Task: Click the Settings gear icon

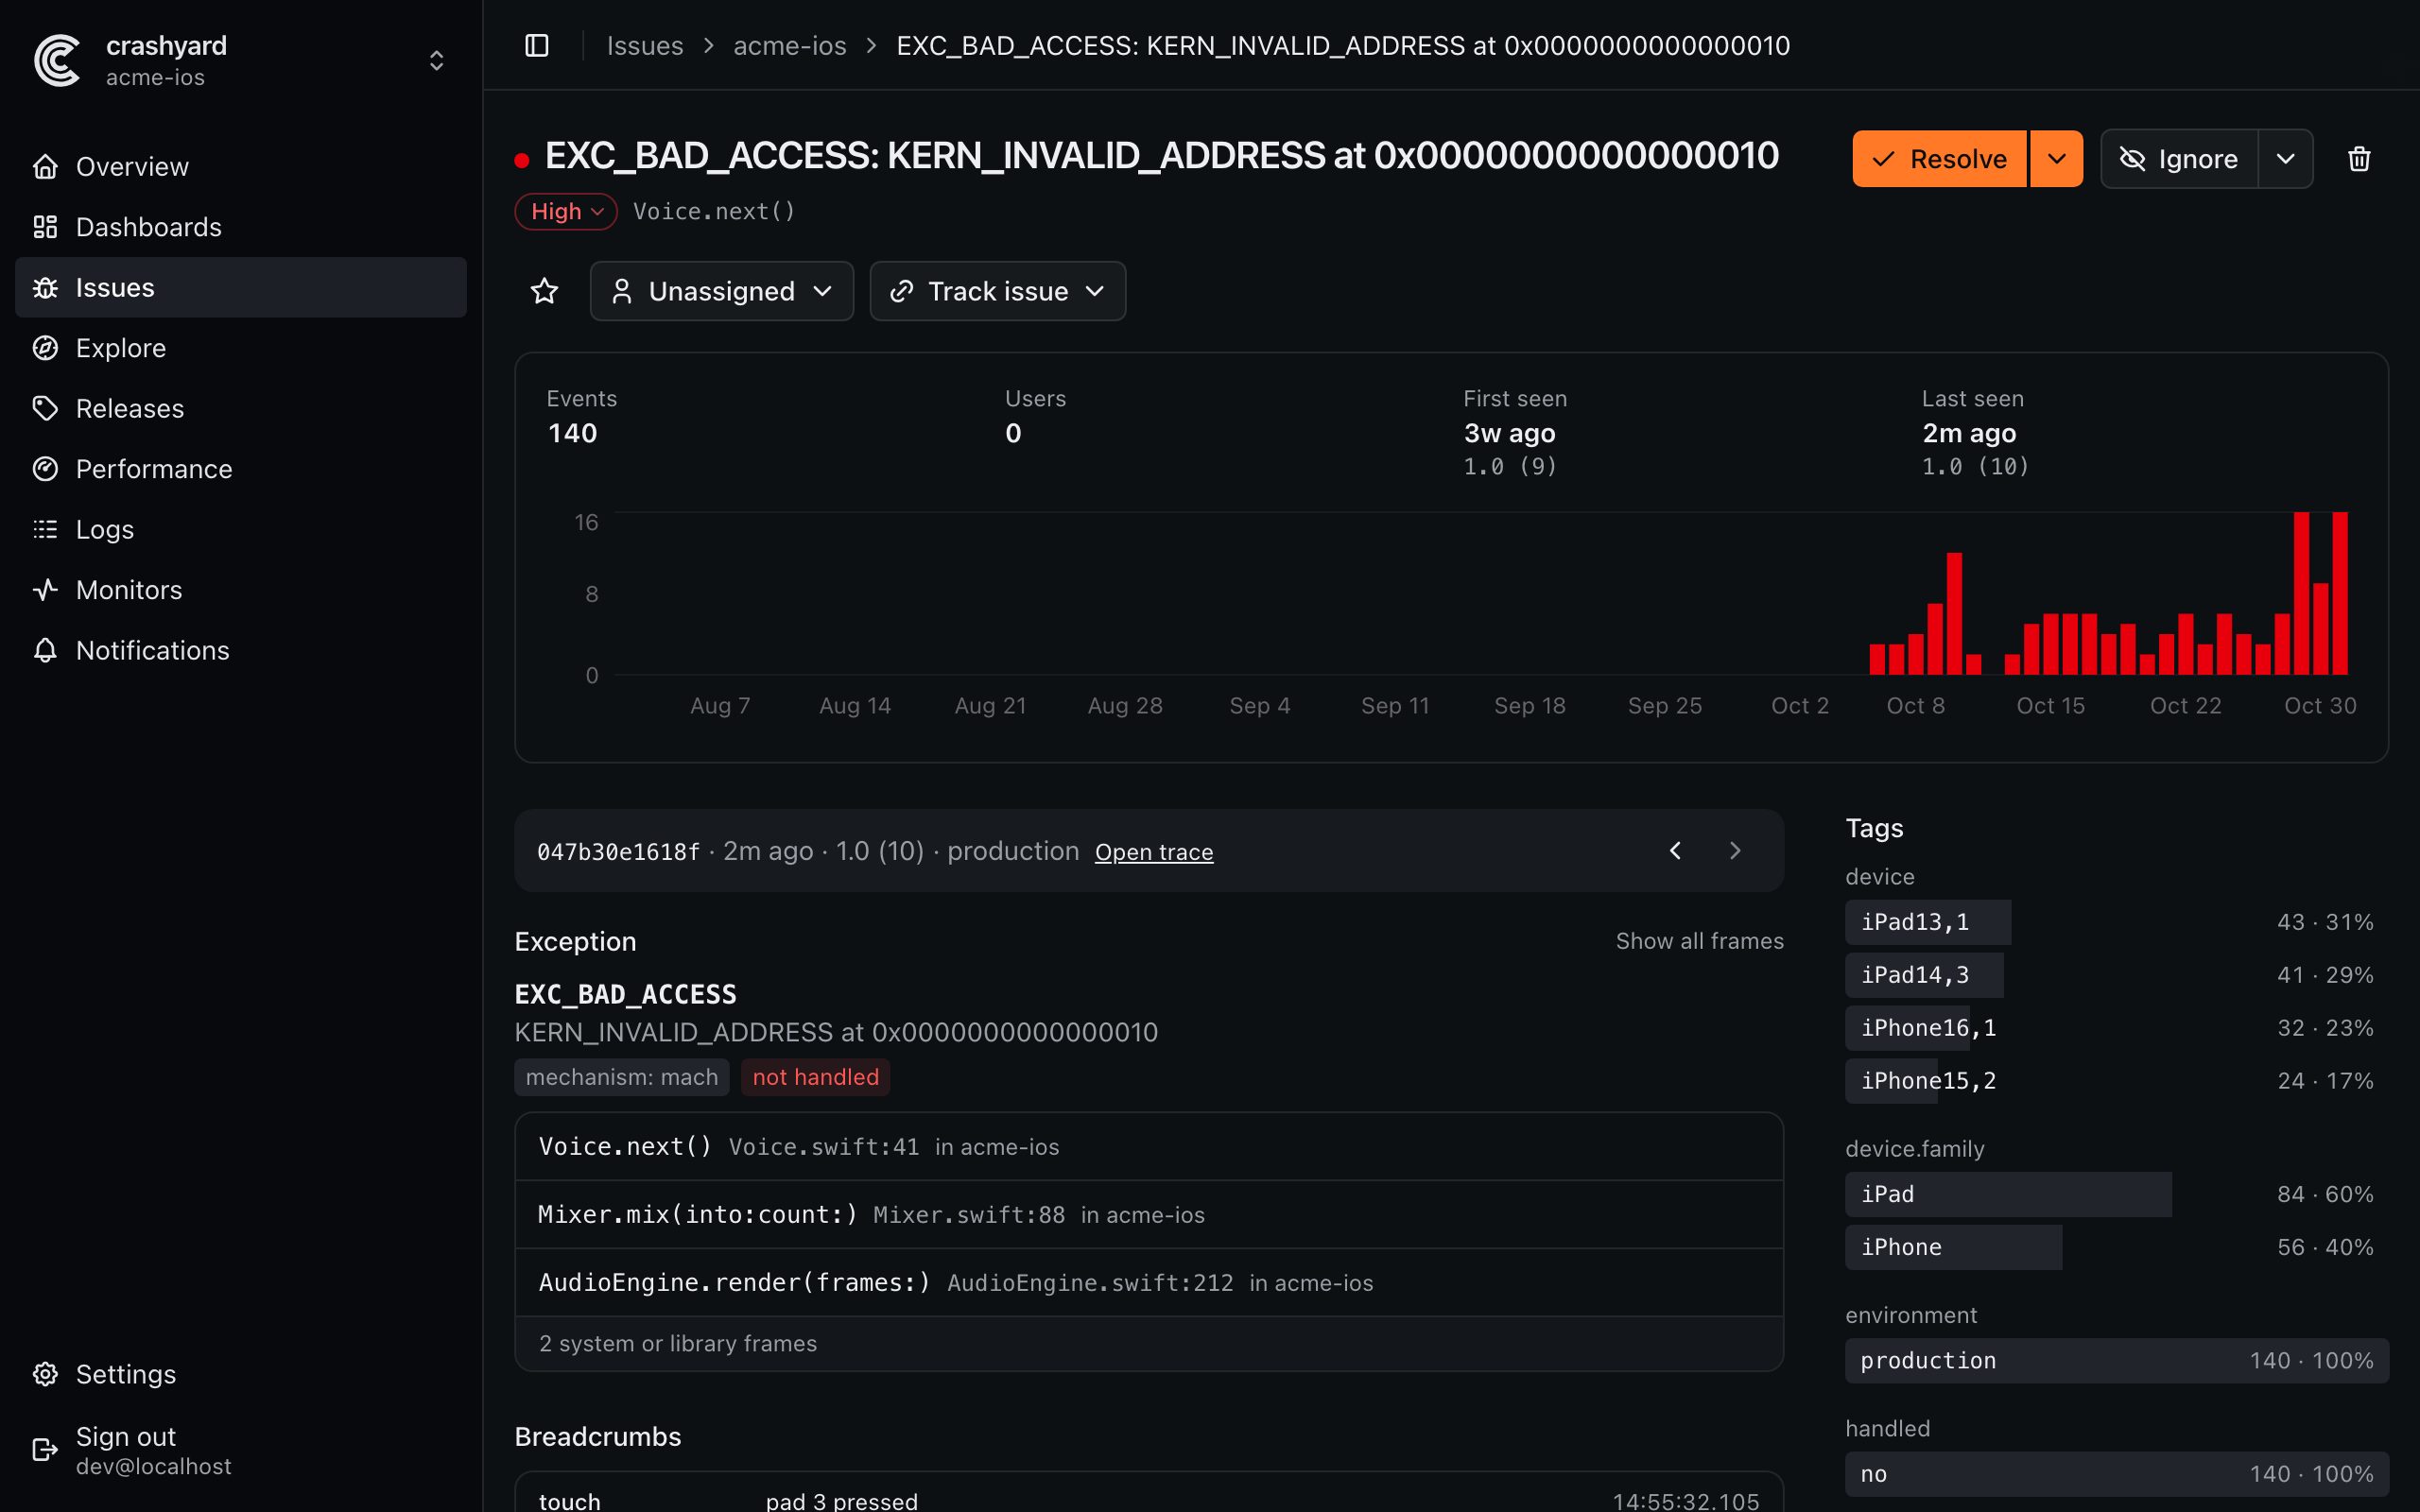Action: coord(45,1374)
